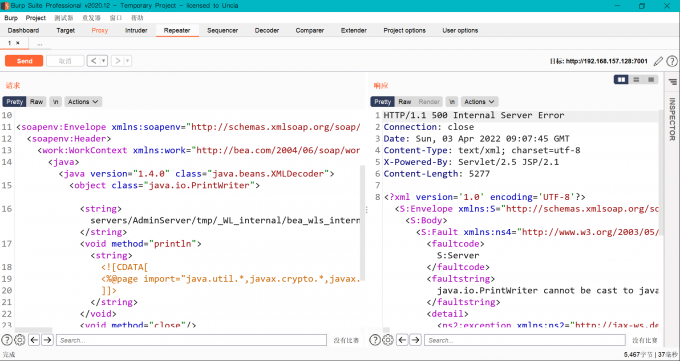Expand response Actions dropdown
Viewport: 680px width, 361px height.
coord(480,102)
